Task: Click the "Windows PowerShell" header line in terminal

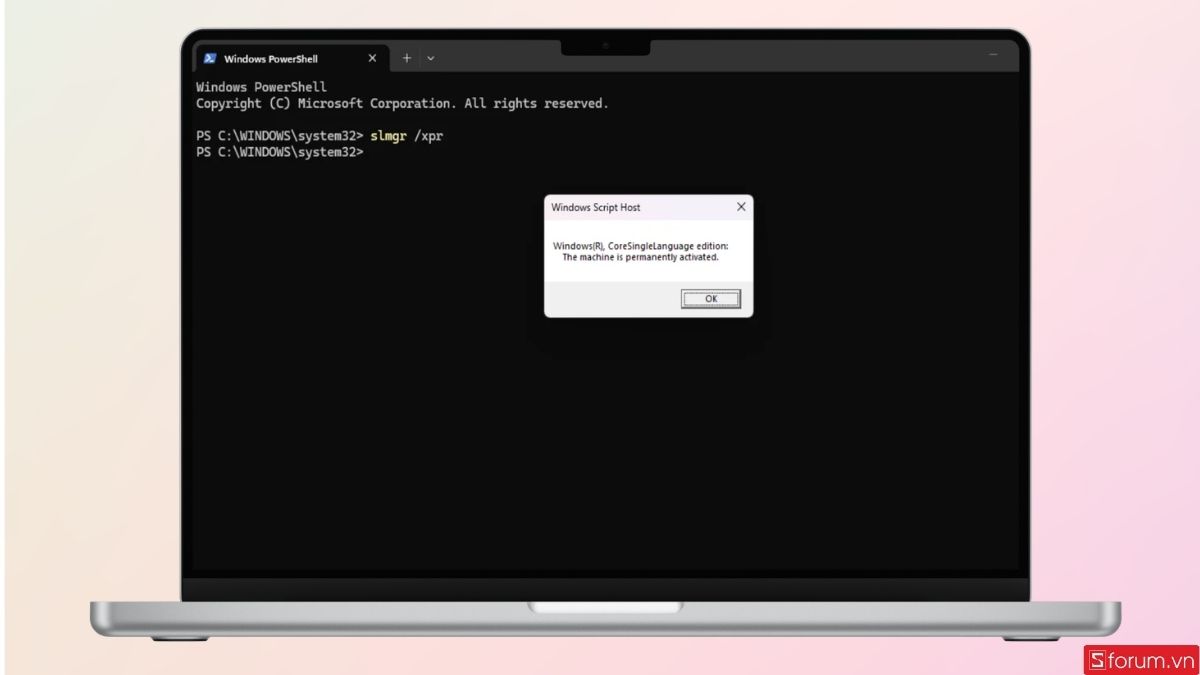Action: click(261, 87)
